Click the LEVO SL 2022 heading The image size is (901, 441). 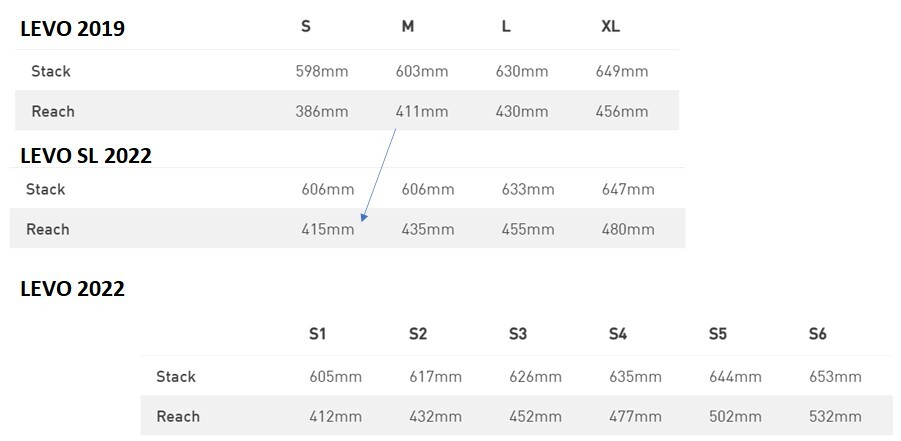click(86, 154)
